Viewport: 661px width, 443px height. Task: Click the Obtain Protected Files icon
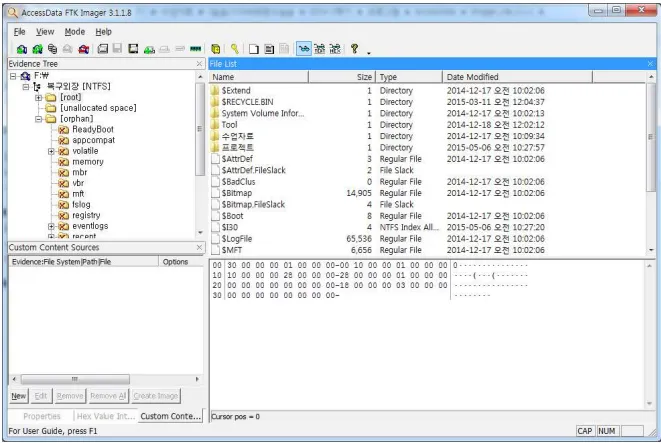point(216,49)
